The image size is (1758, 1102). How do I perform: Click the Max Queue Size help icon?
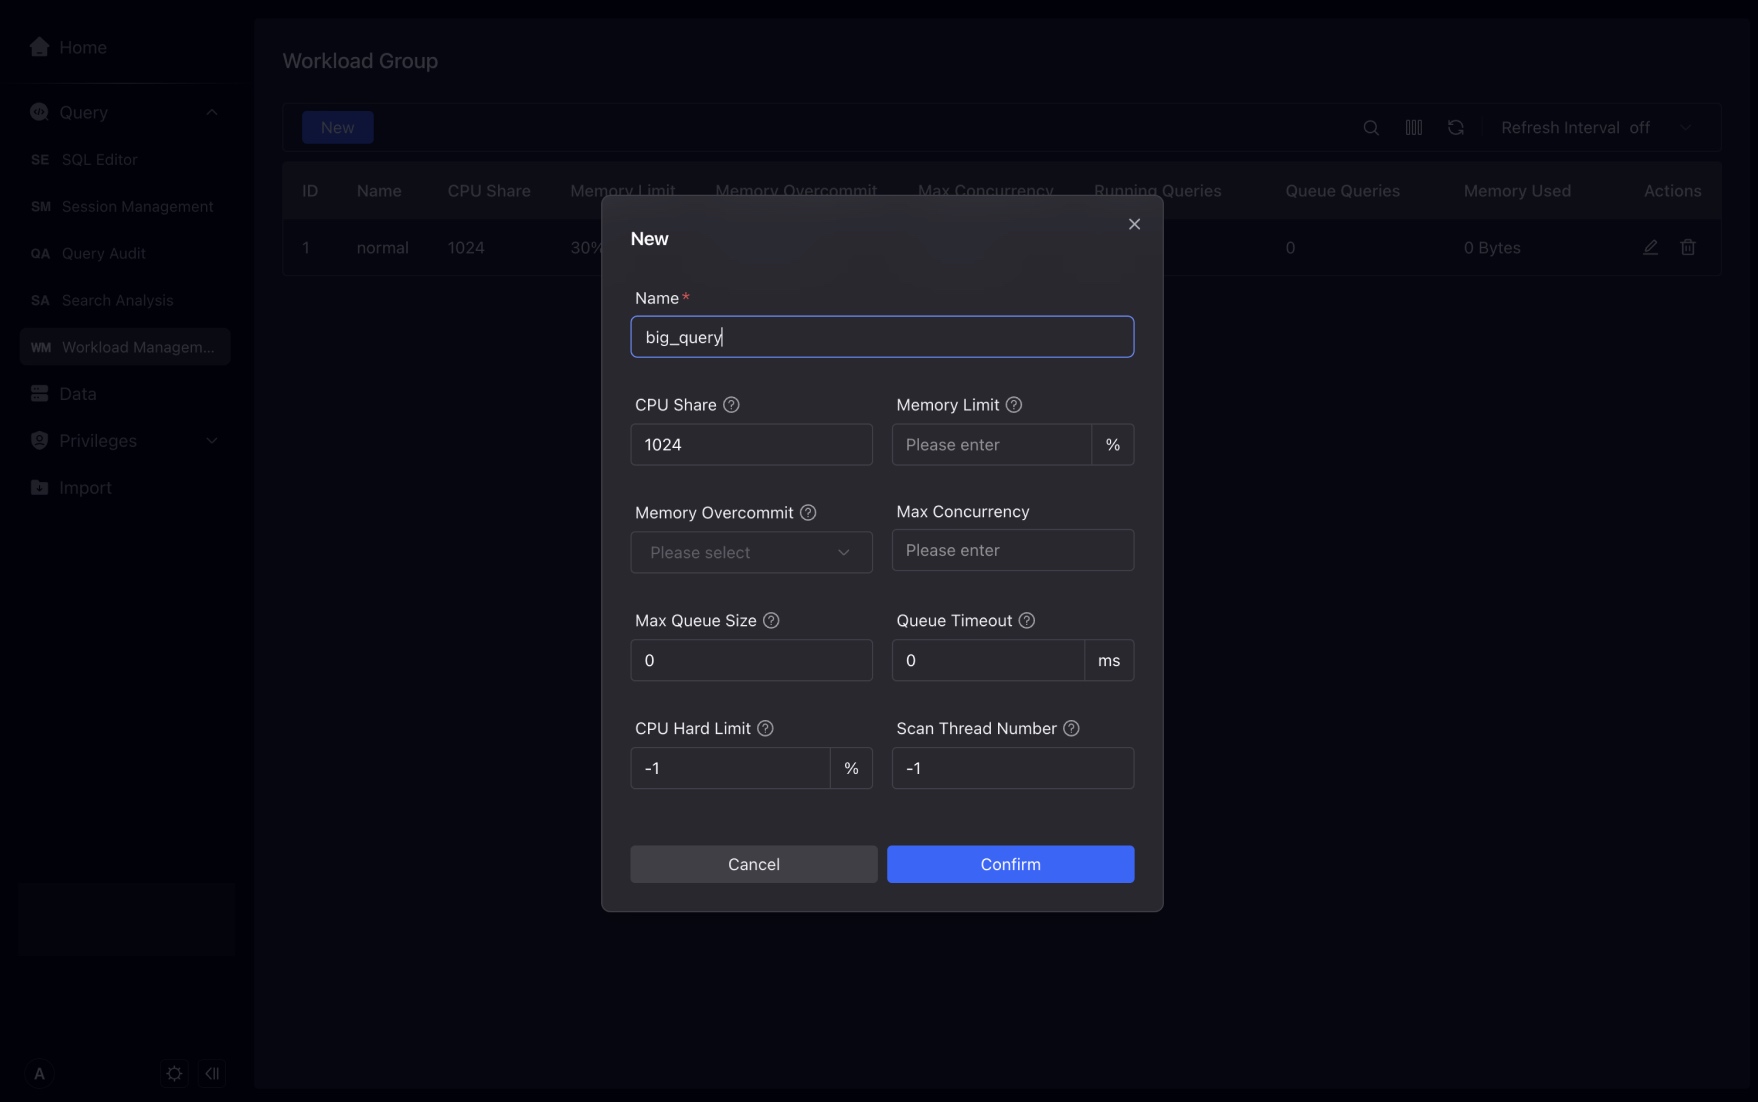771,621
